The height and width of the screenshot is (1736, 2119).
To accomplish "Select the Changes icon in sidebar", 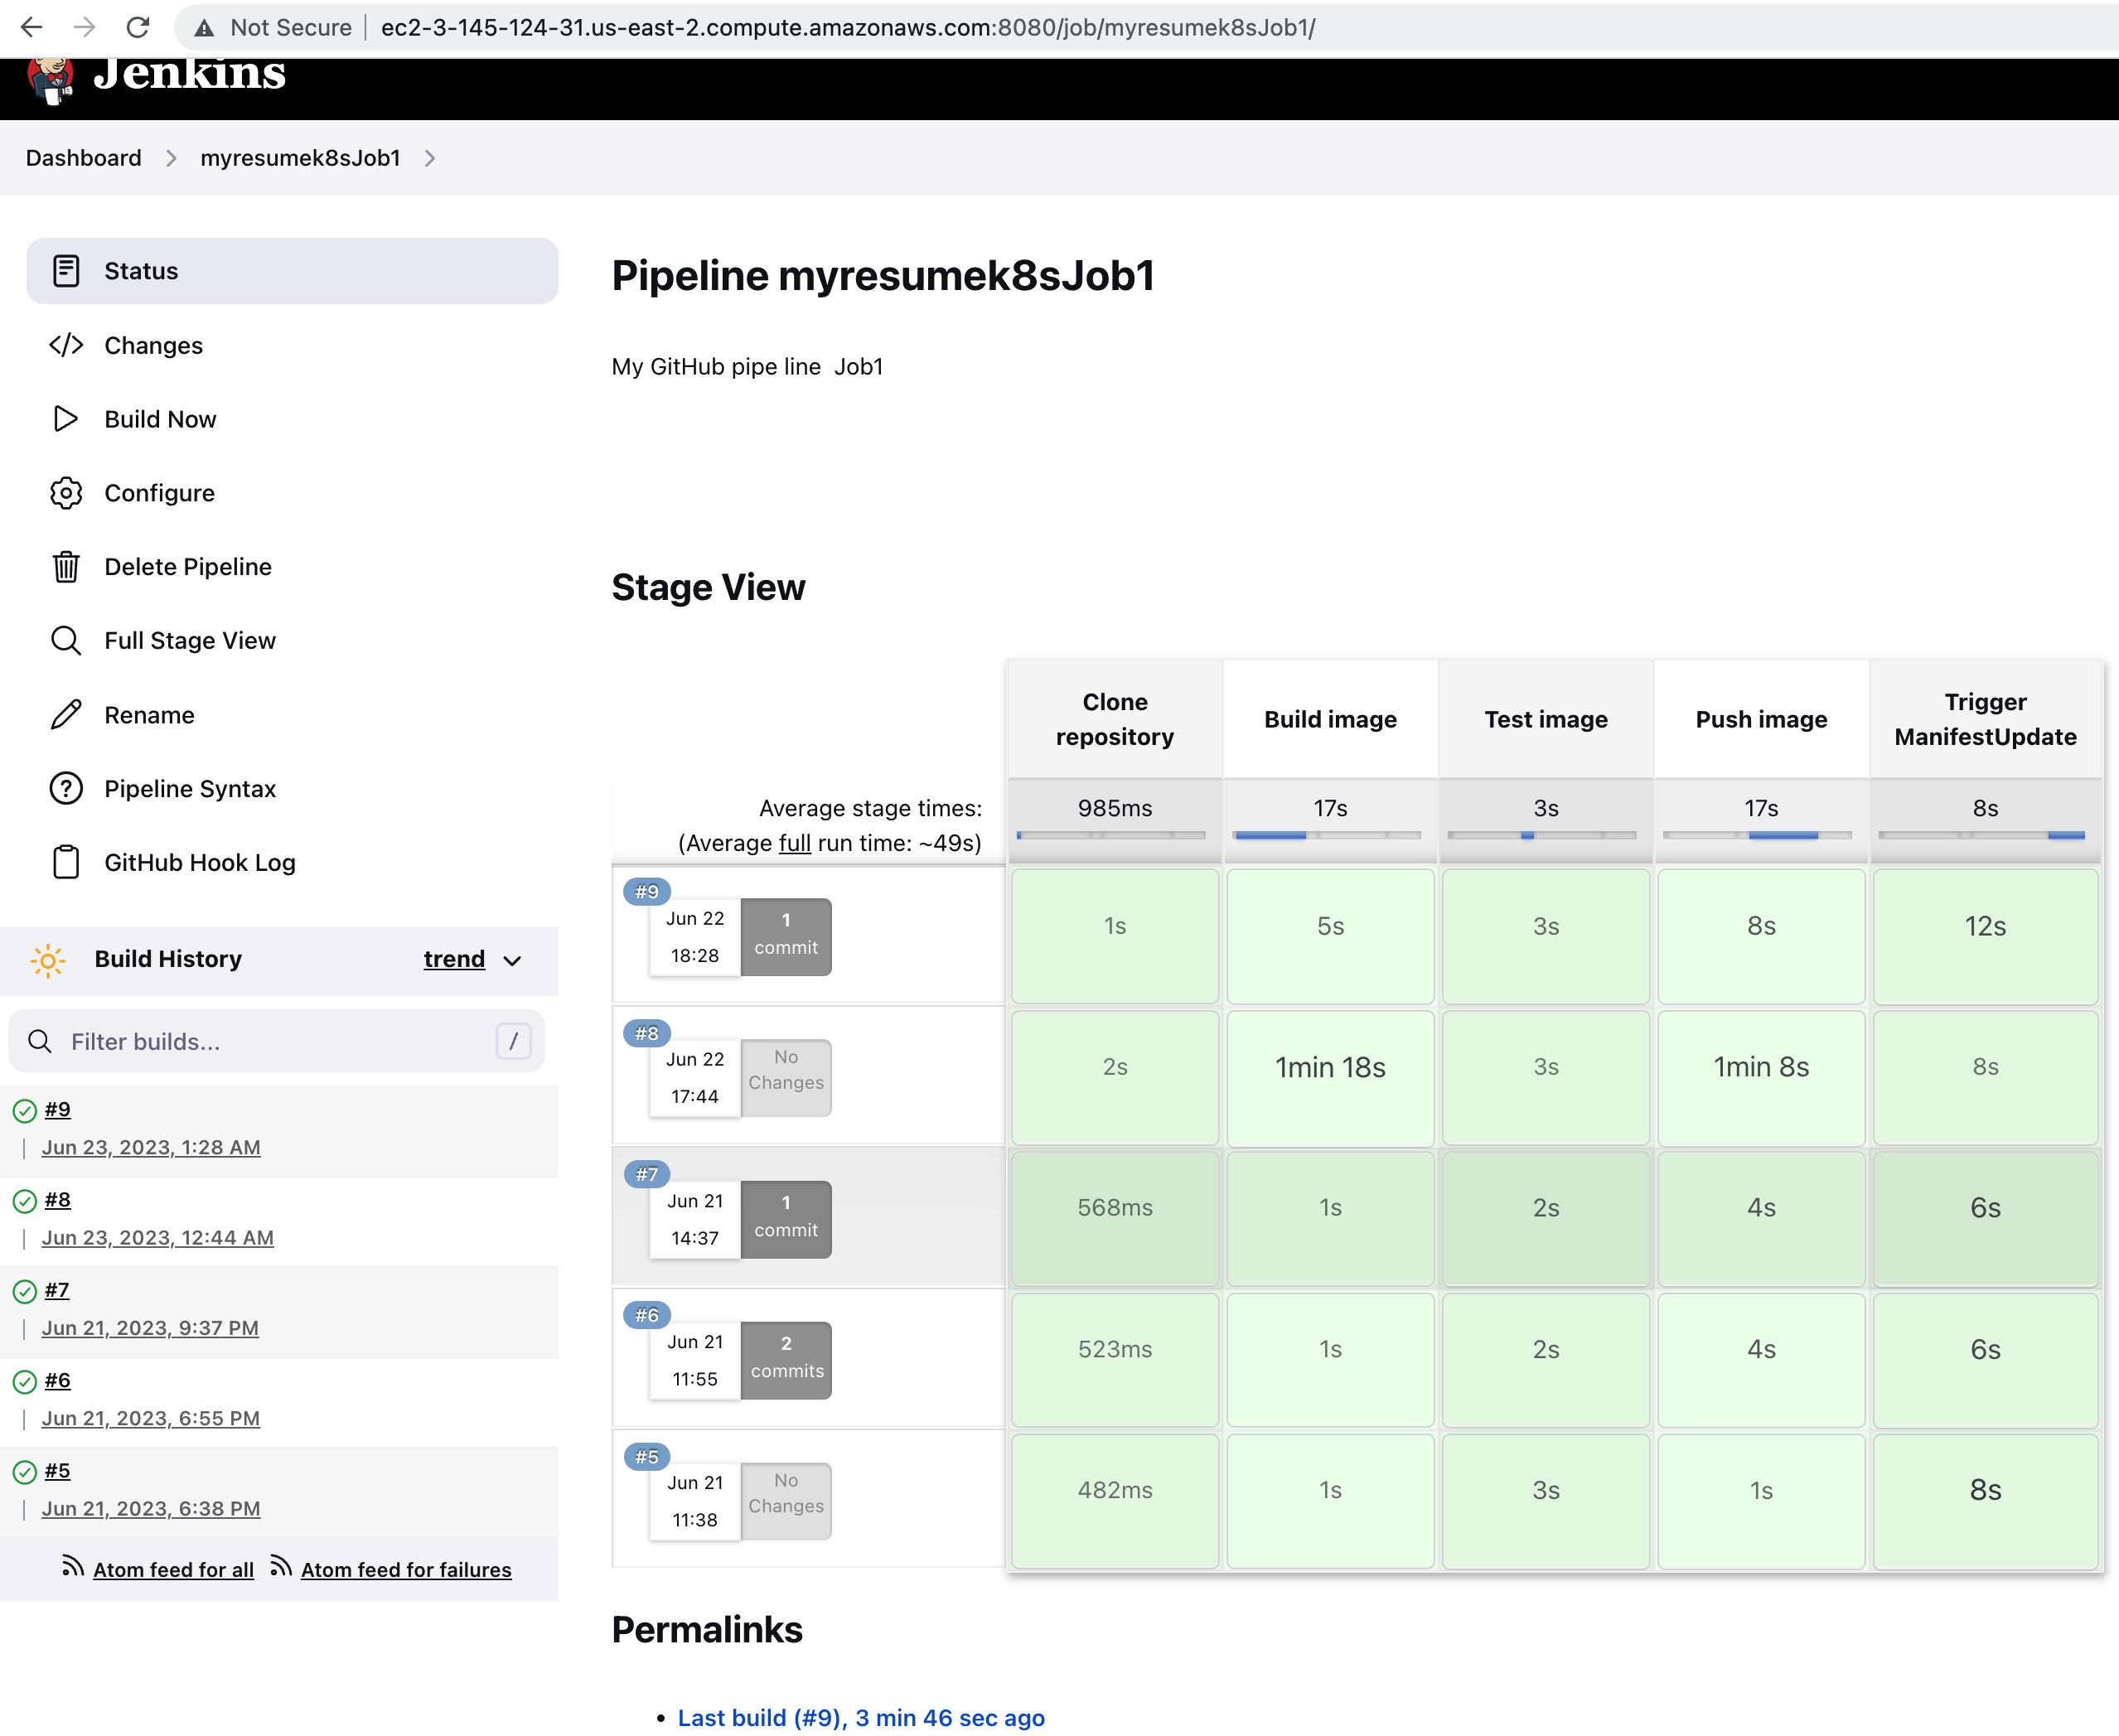I will point(66,345).
